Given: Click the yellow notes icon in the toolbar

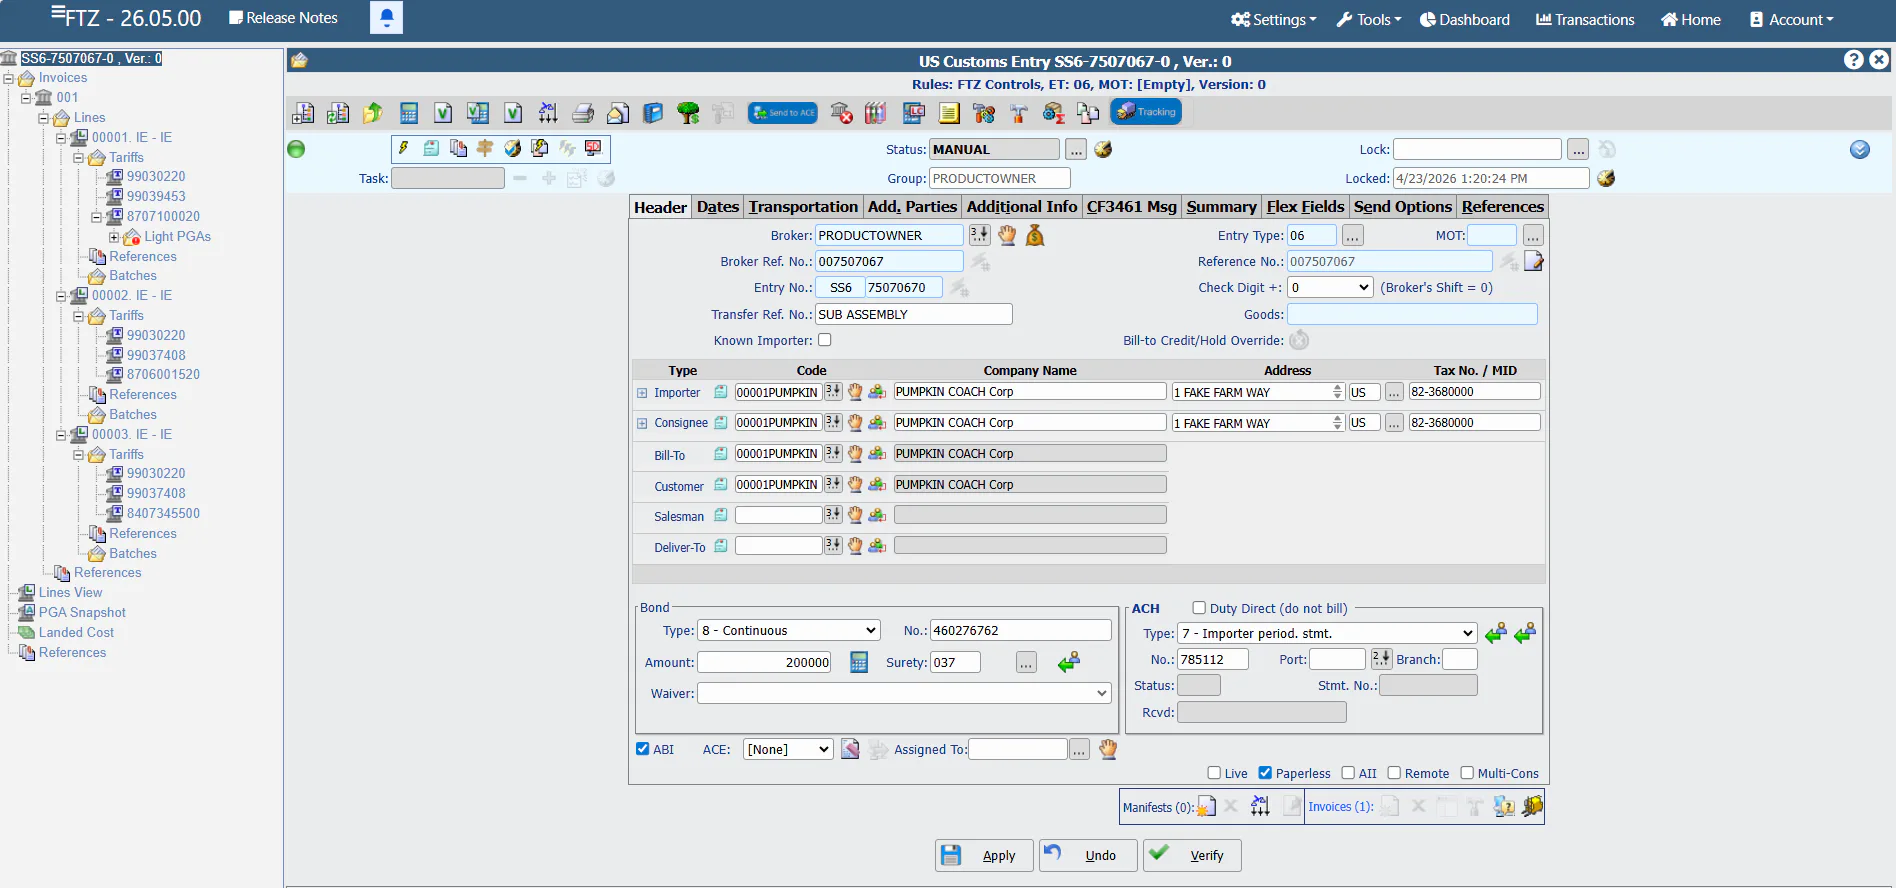Looking at the screenshot, I should [x=949, y=113].
